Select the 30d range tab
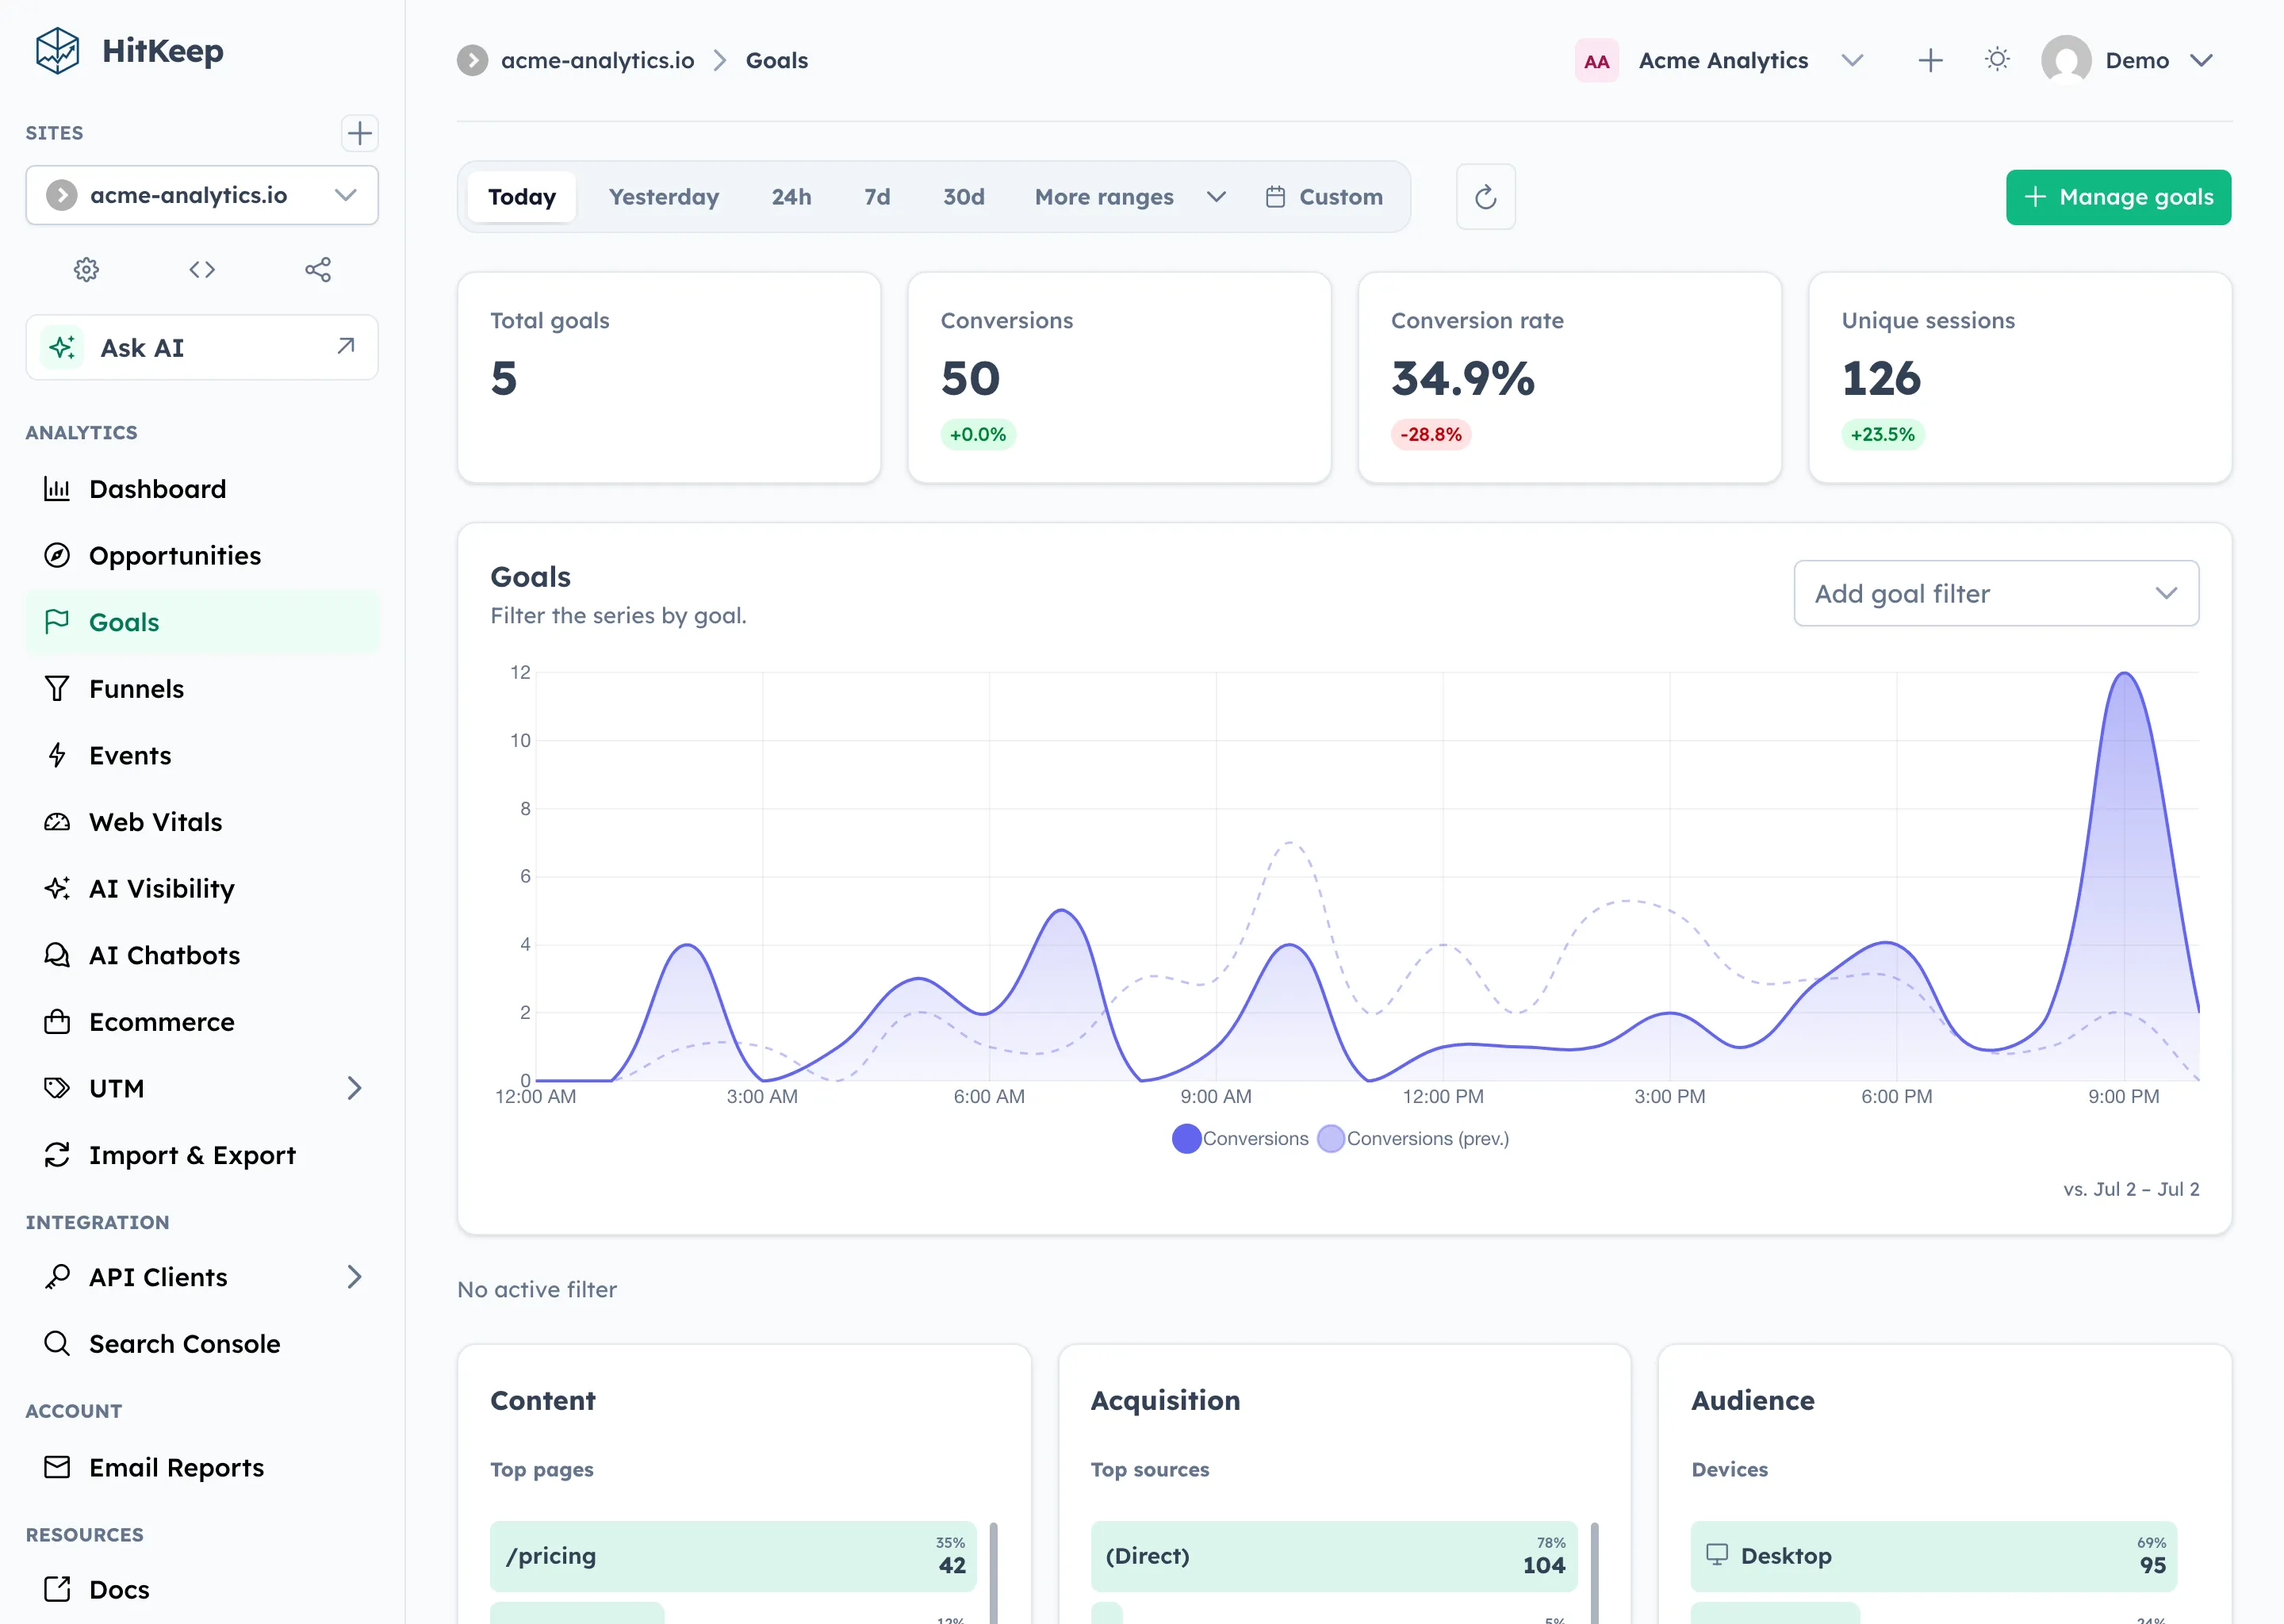 [x=963, y=197]
